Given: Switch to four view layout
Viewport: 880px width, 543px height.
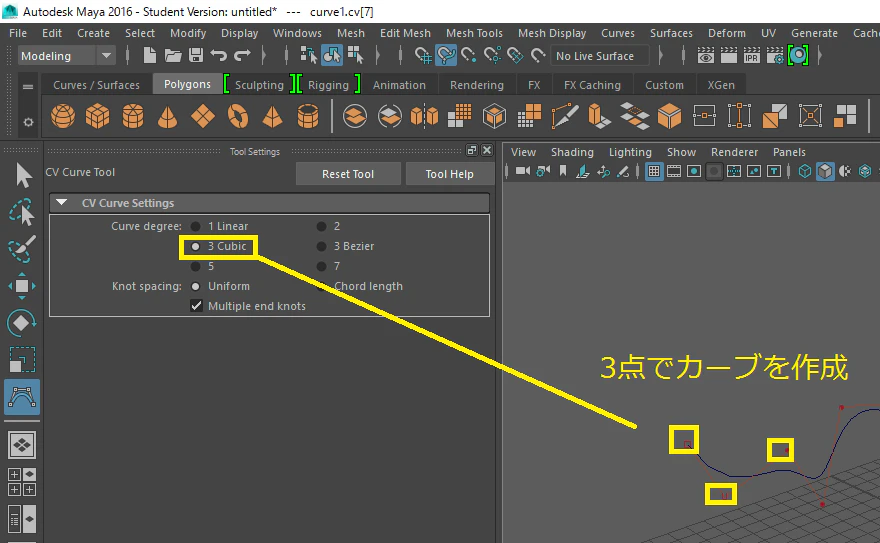Looking at the screenshot, I should pos(22,482).
